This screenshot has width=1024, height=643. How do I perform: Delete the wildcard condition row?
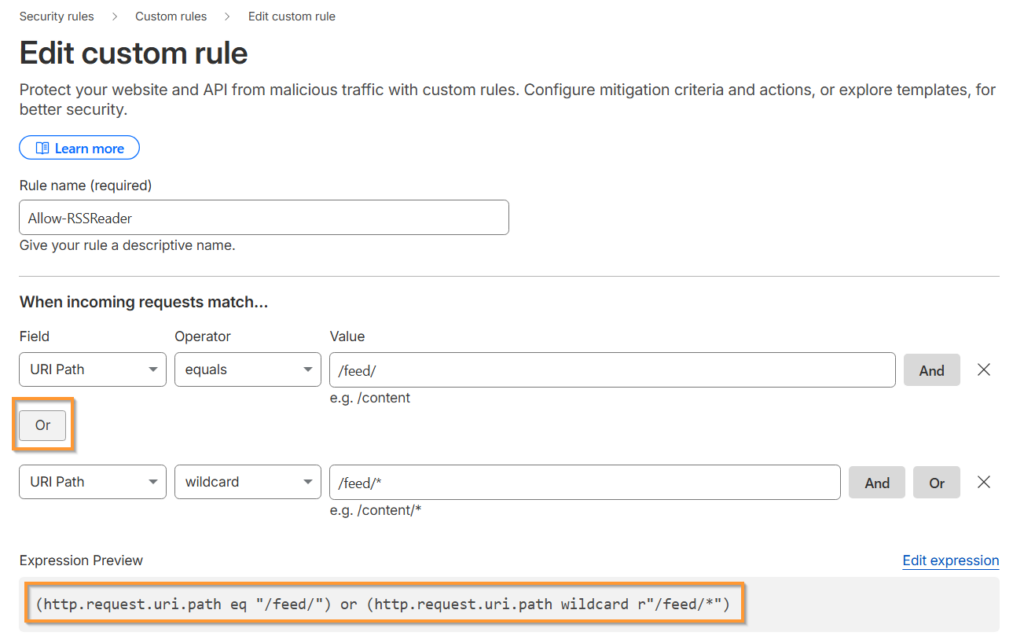pos(983,482)
